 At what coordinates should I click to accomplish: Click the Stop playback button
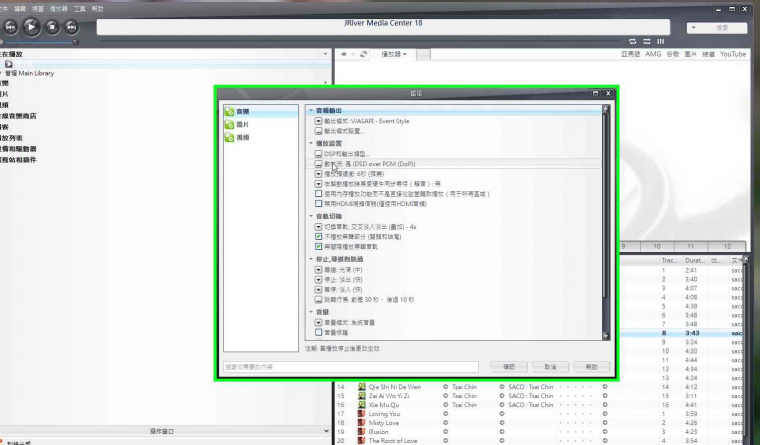point(52,27)
